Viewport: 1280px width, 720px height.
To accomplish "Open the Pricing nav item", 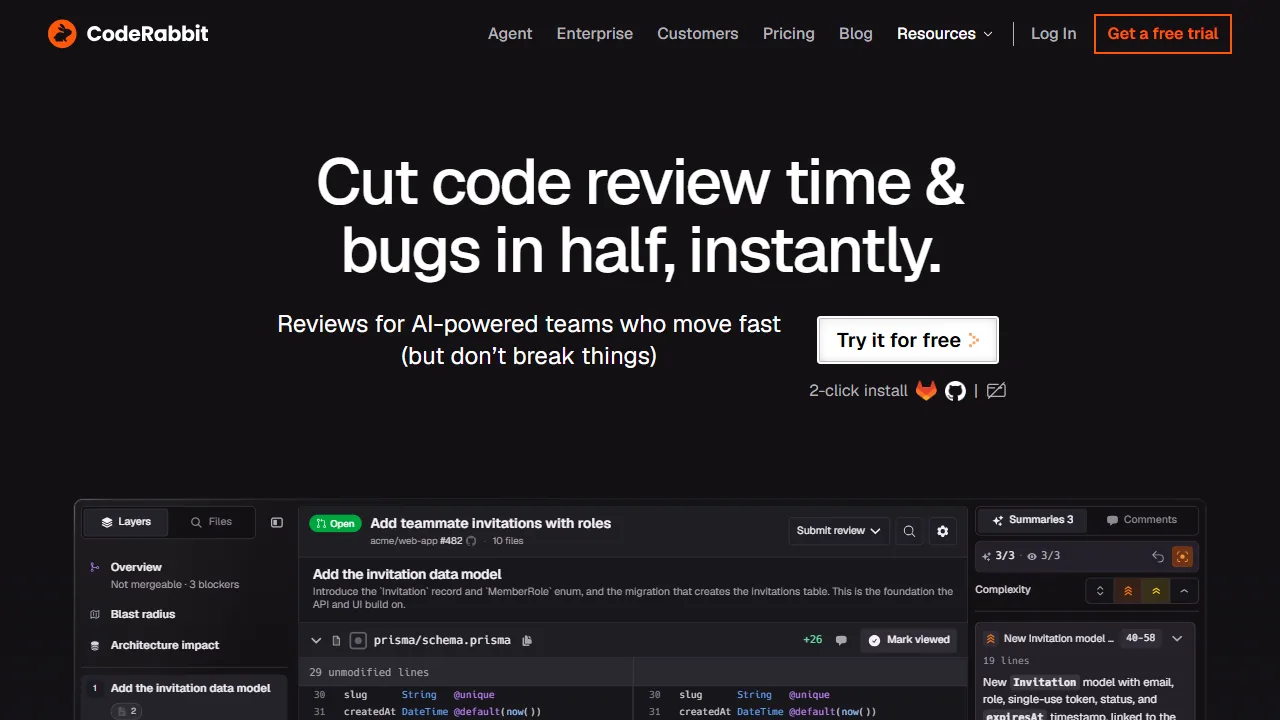I will 789,34.
